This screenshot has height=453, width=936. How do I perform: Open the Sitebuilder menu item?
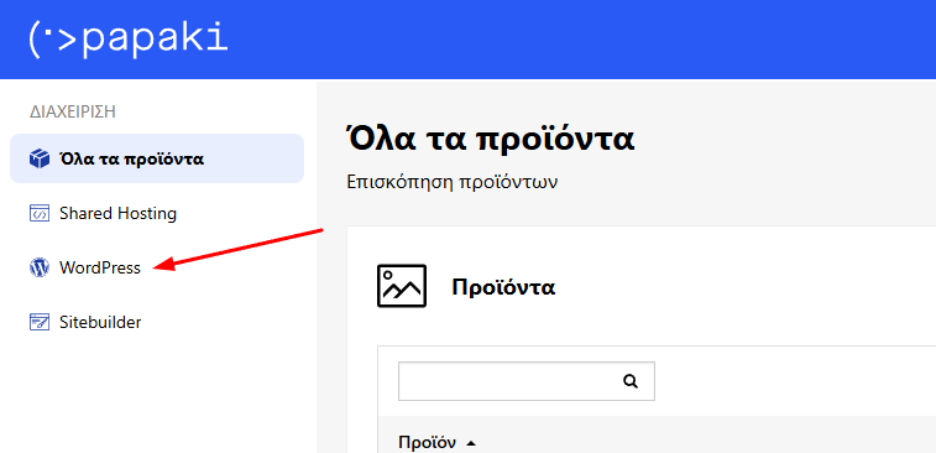[100, 322]
